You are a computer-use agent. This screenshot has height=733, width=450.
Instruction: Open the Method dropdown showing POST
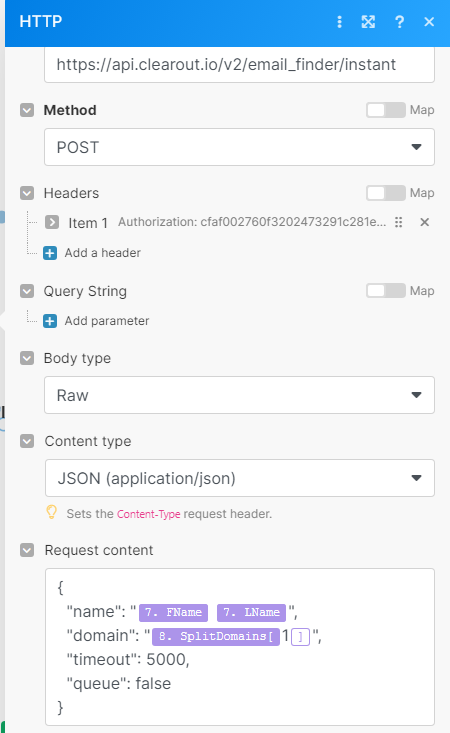point(239,147)
